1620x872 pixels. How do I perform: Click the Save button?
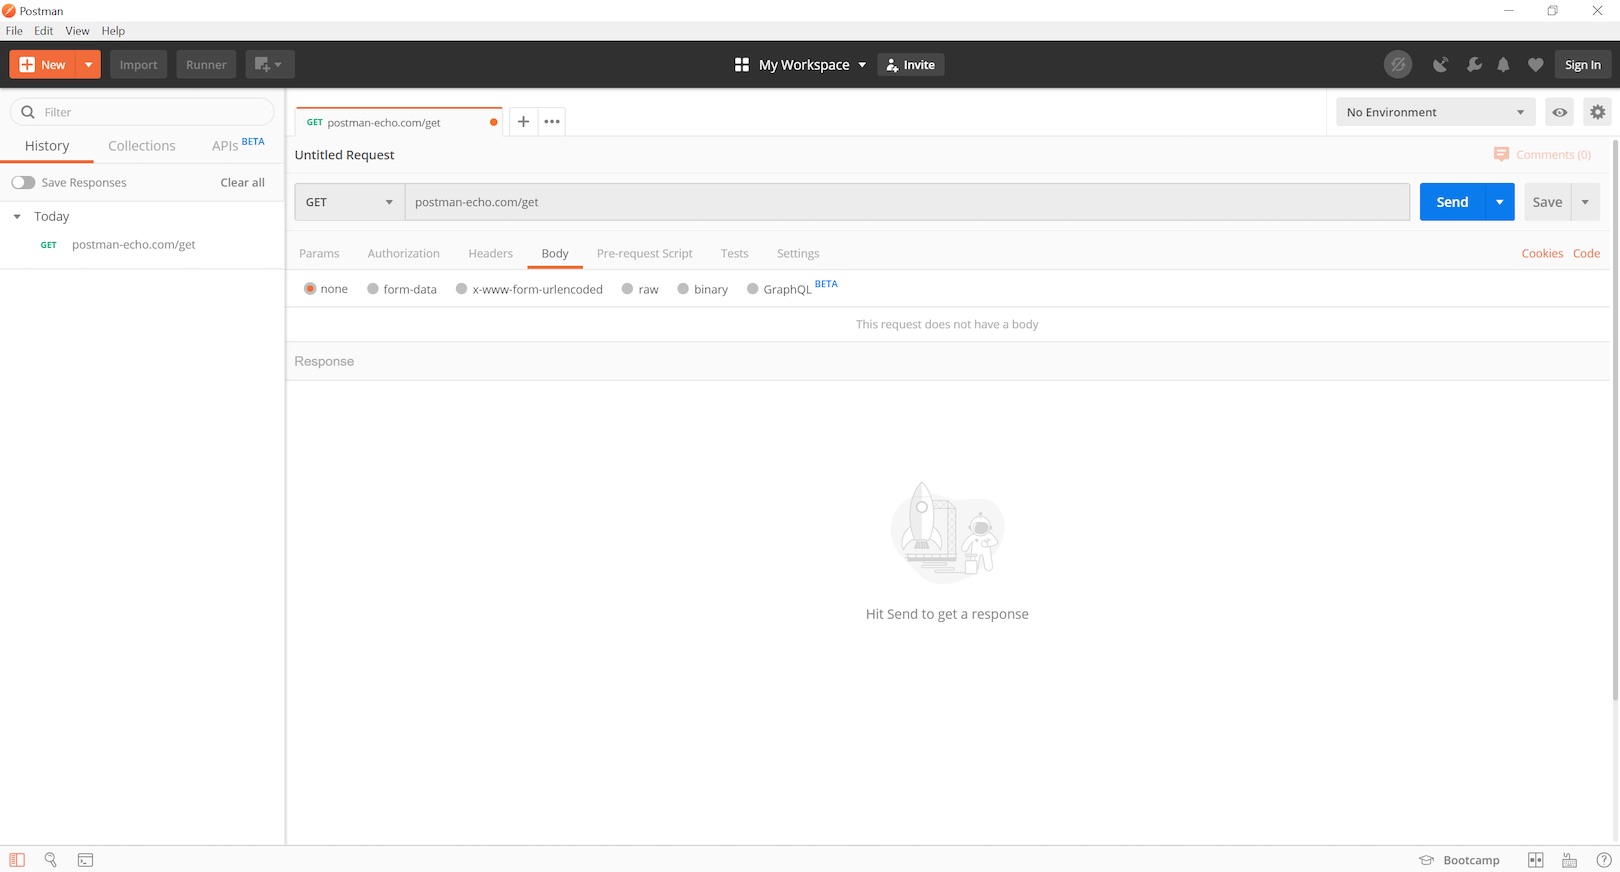[x=1547, y=202]
